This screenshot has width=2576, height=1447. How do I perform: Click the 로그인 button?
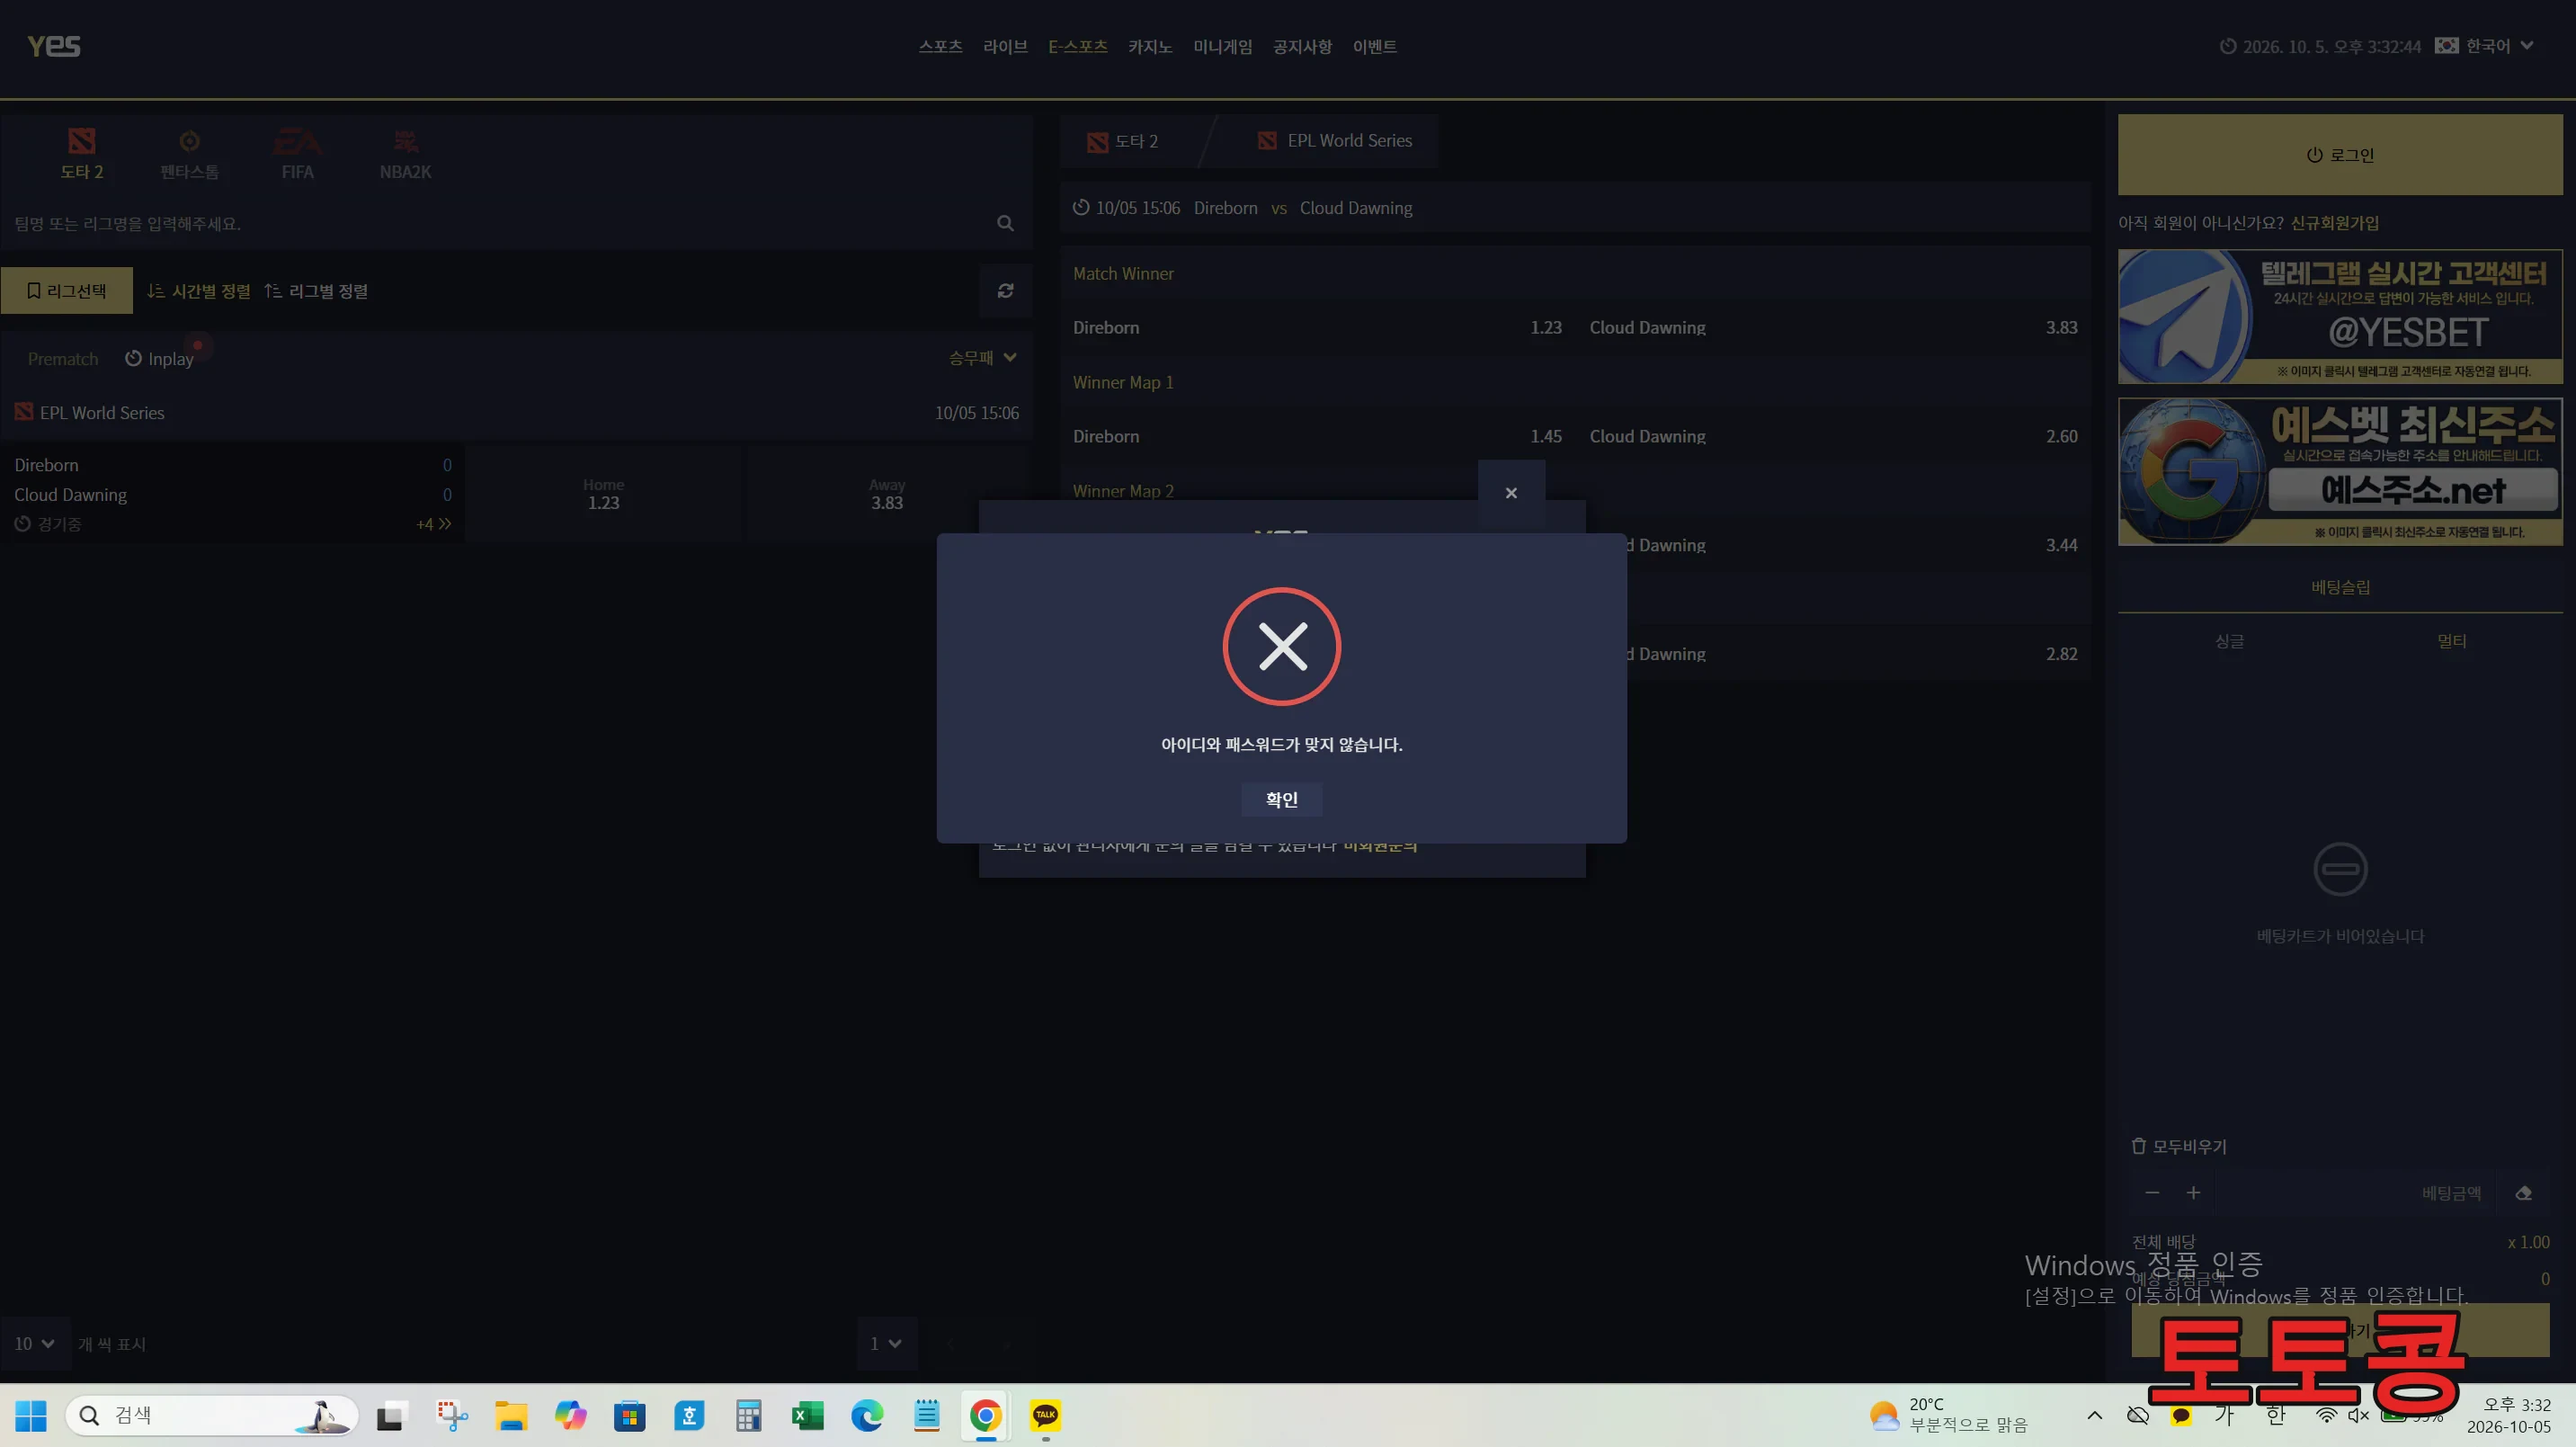coord(2340,155)
